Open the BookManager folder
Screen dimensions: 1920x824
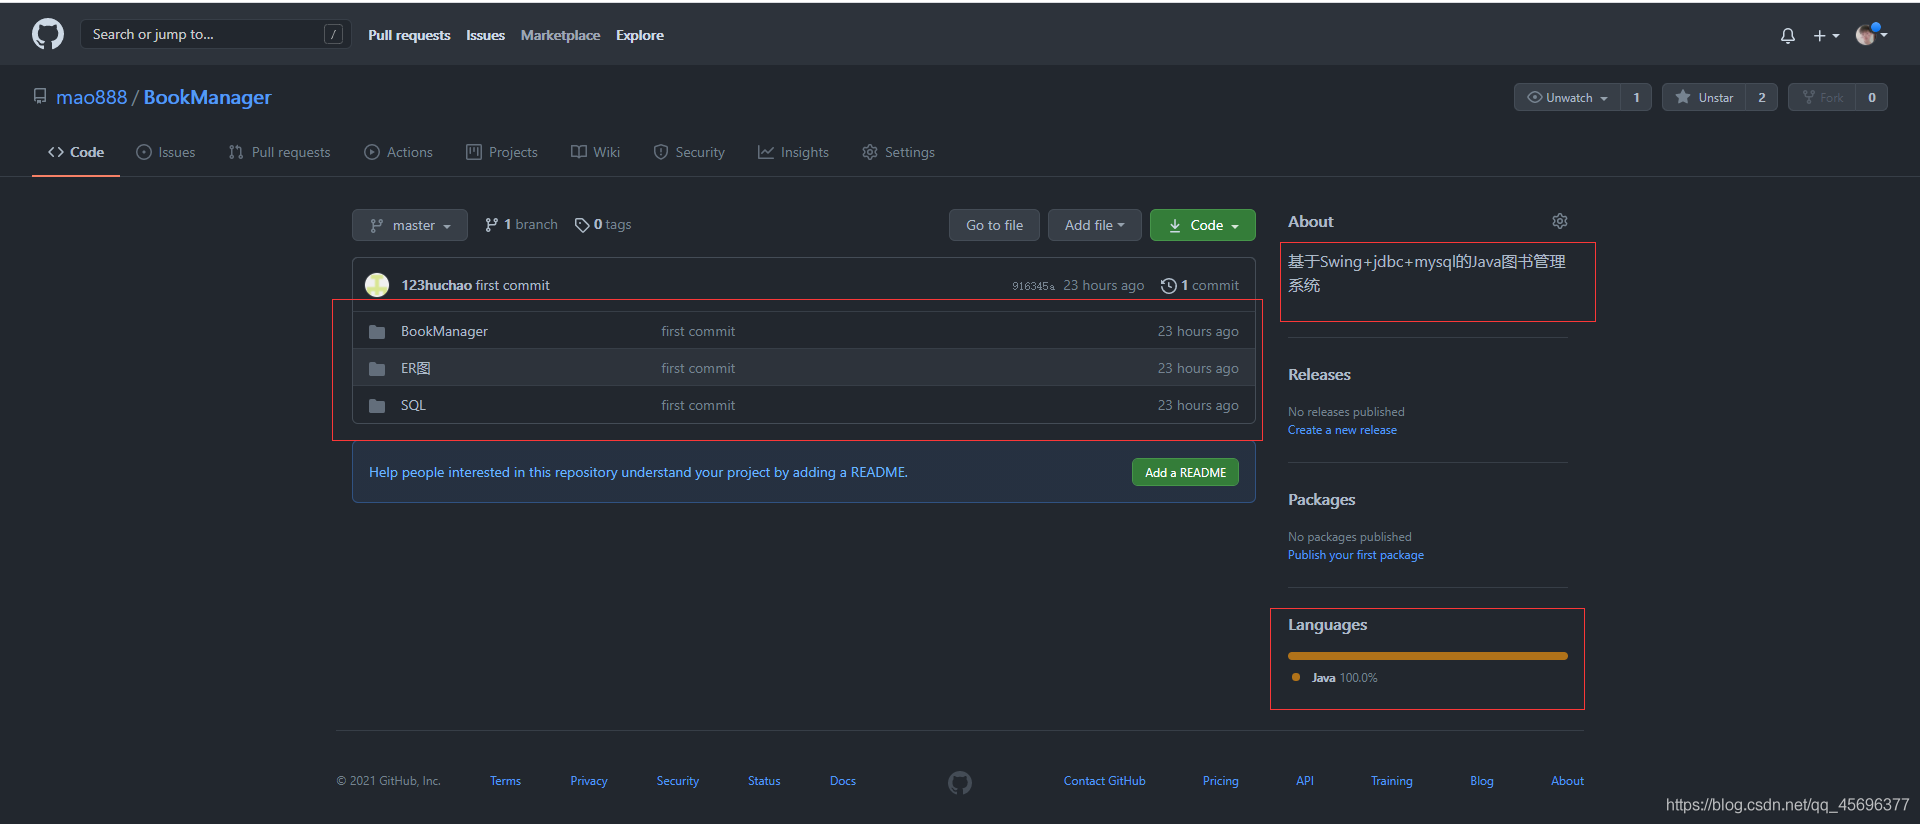coord(444,331)
